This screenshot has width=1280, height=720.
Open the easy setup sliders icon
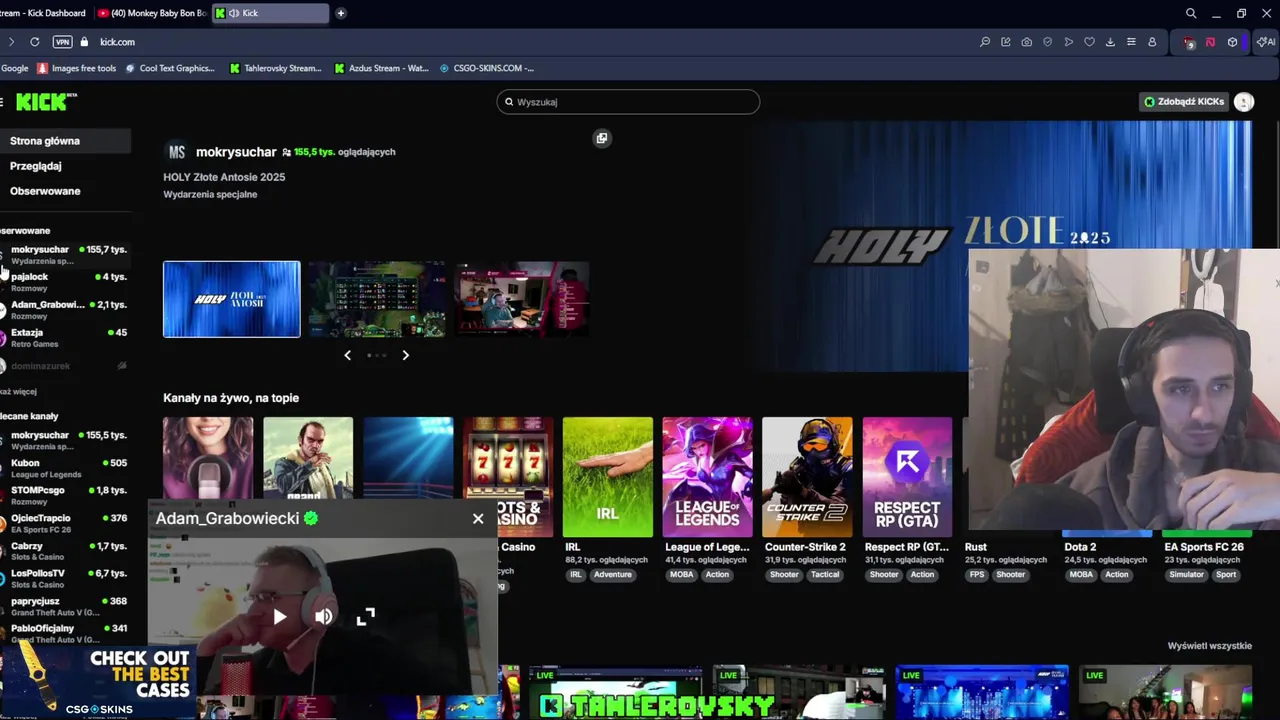tap(1131, 42)
